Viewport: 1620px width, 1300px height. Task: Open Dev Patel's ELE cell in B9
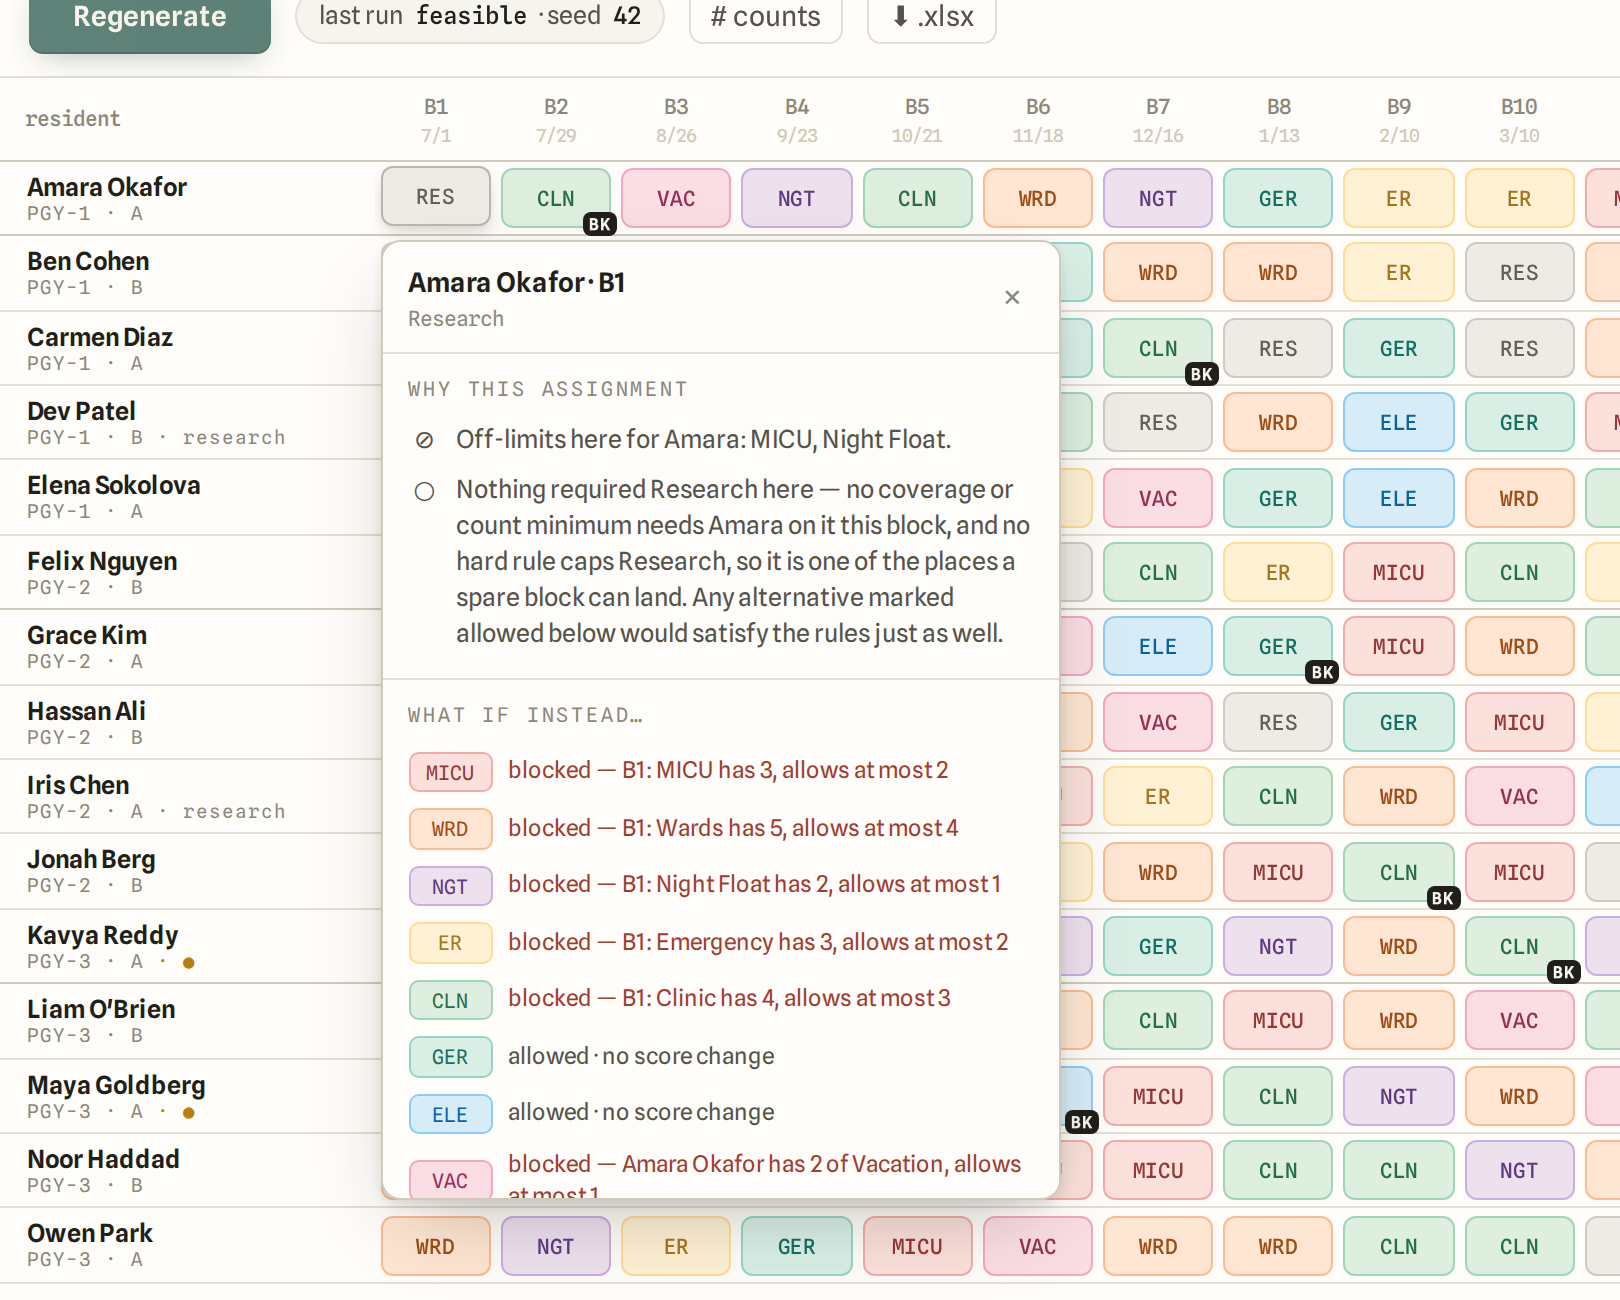click(x=1398, y=422)
